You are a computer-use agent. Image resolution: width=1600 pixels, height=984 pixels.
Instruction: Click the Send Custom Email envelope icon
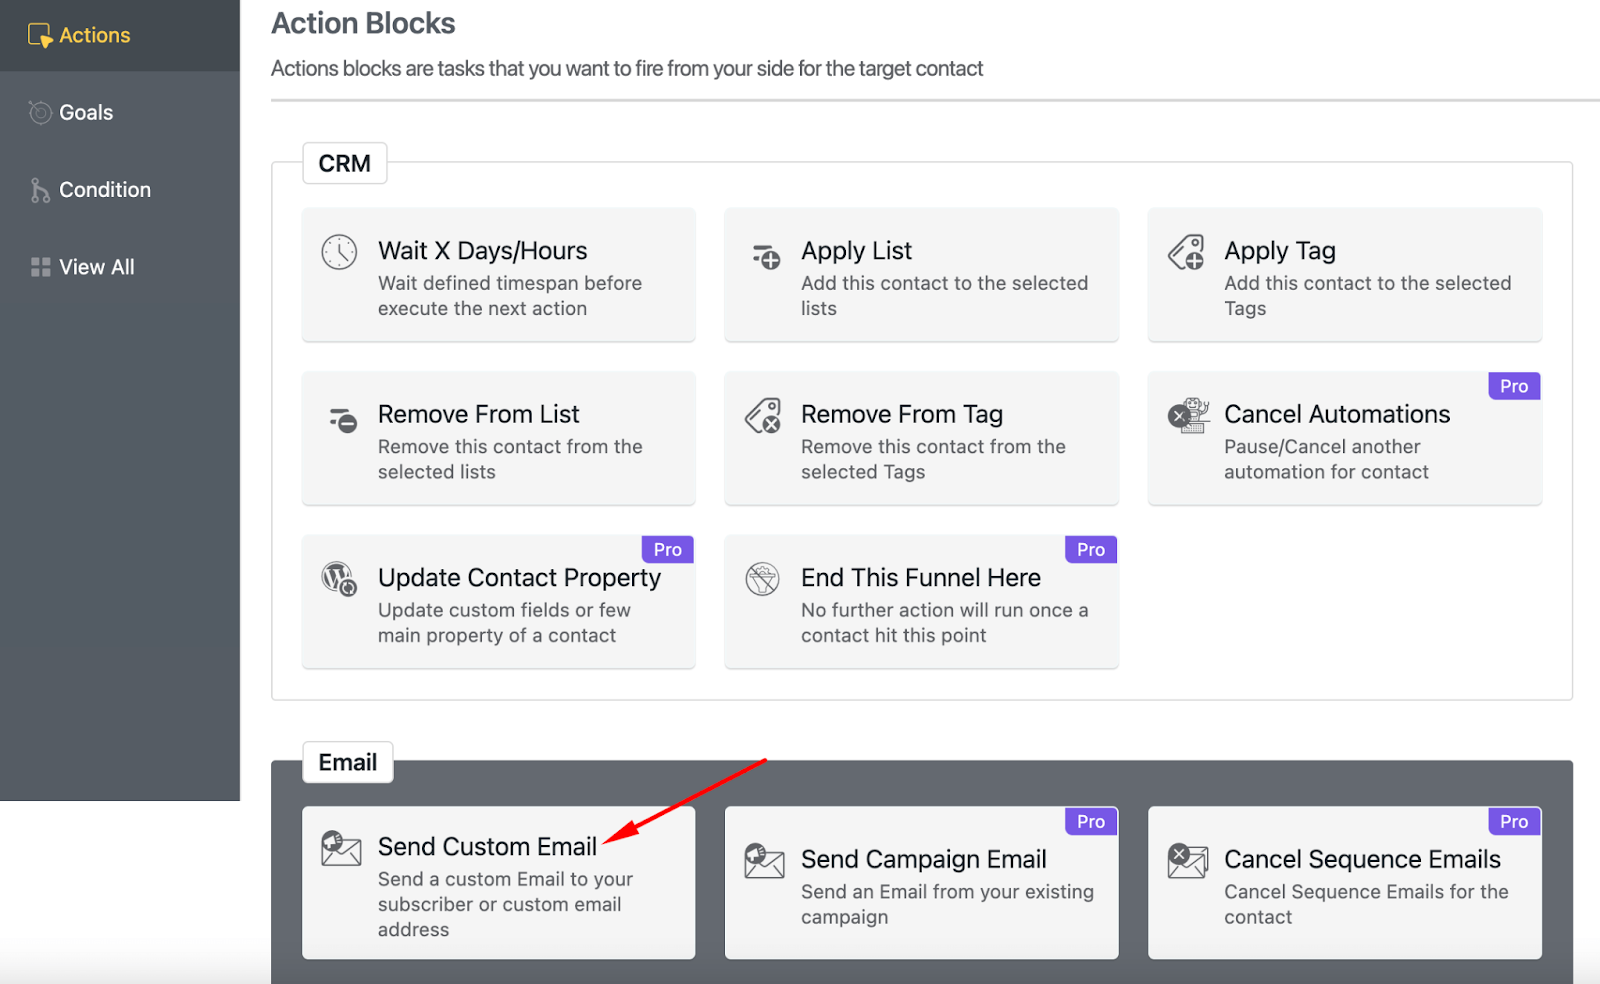tap(341, 848)
